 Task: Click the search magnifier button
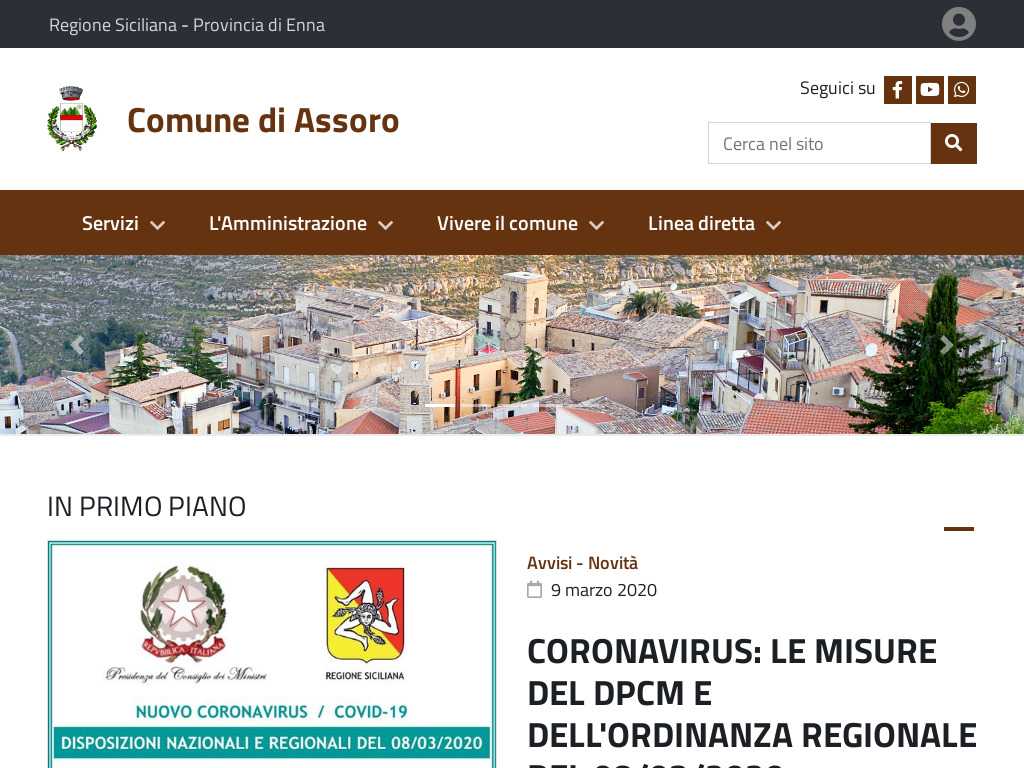[953, 143]
